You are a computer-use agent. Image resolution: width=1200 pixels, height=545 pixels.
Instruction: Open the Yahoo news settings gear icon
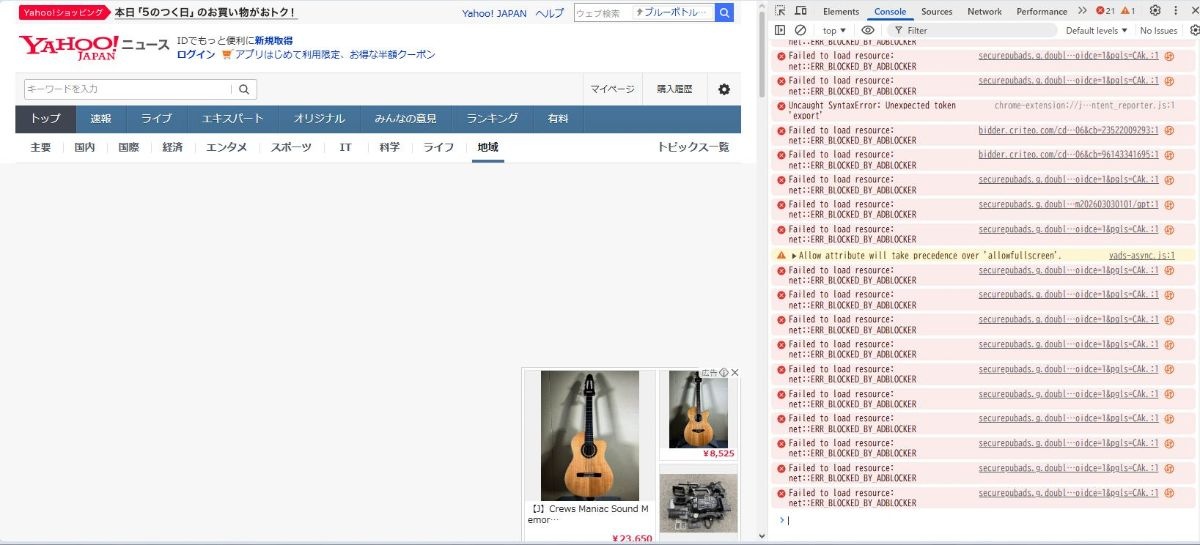tap(724, 89)
